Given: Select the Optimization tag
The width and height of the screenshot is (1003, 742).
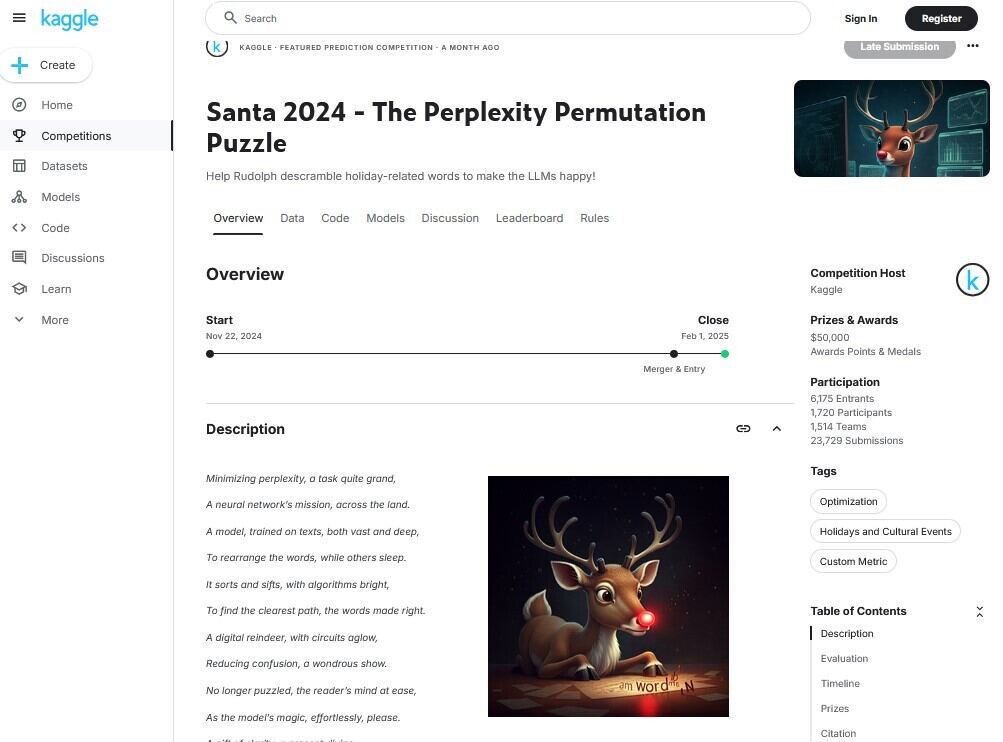Looking at the screenshot, I should [848, 501].
